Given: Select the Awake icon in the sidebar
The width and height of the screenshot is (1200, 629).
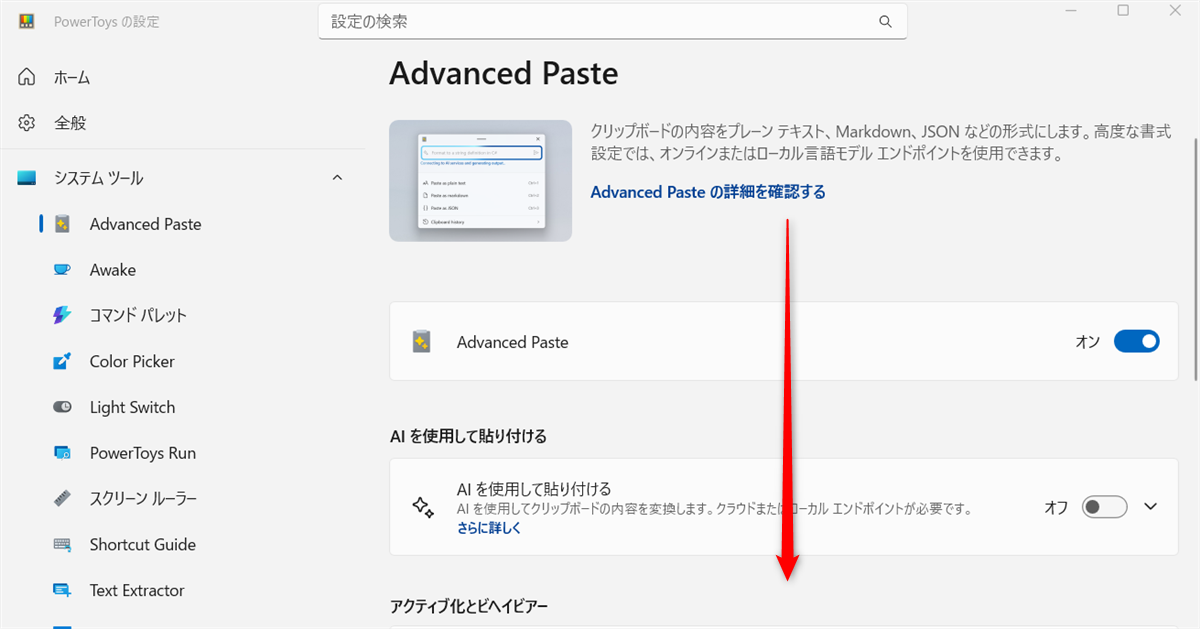Looking at the screenshot, I should point(61,269).
